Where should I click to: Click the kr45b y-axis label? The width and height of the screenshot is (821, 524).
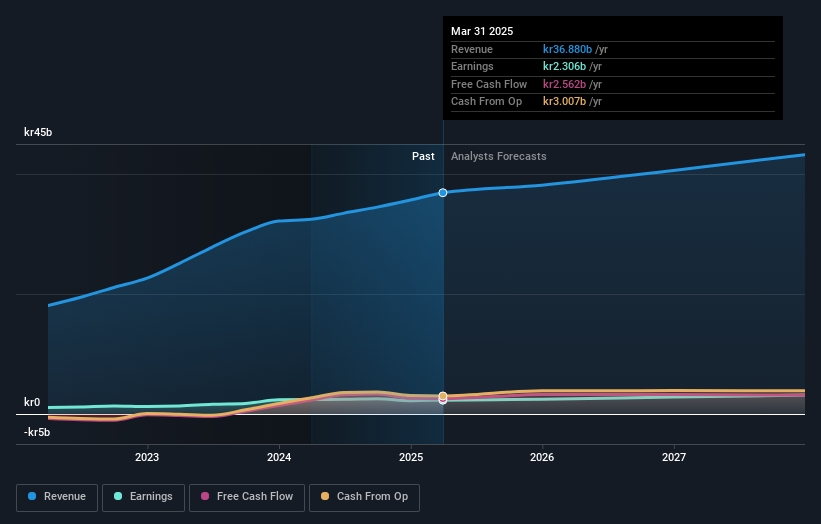(x=38, y=132)
